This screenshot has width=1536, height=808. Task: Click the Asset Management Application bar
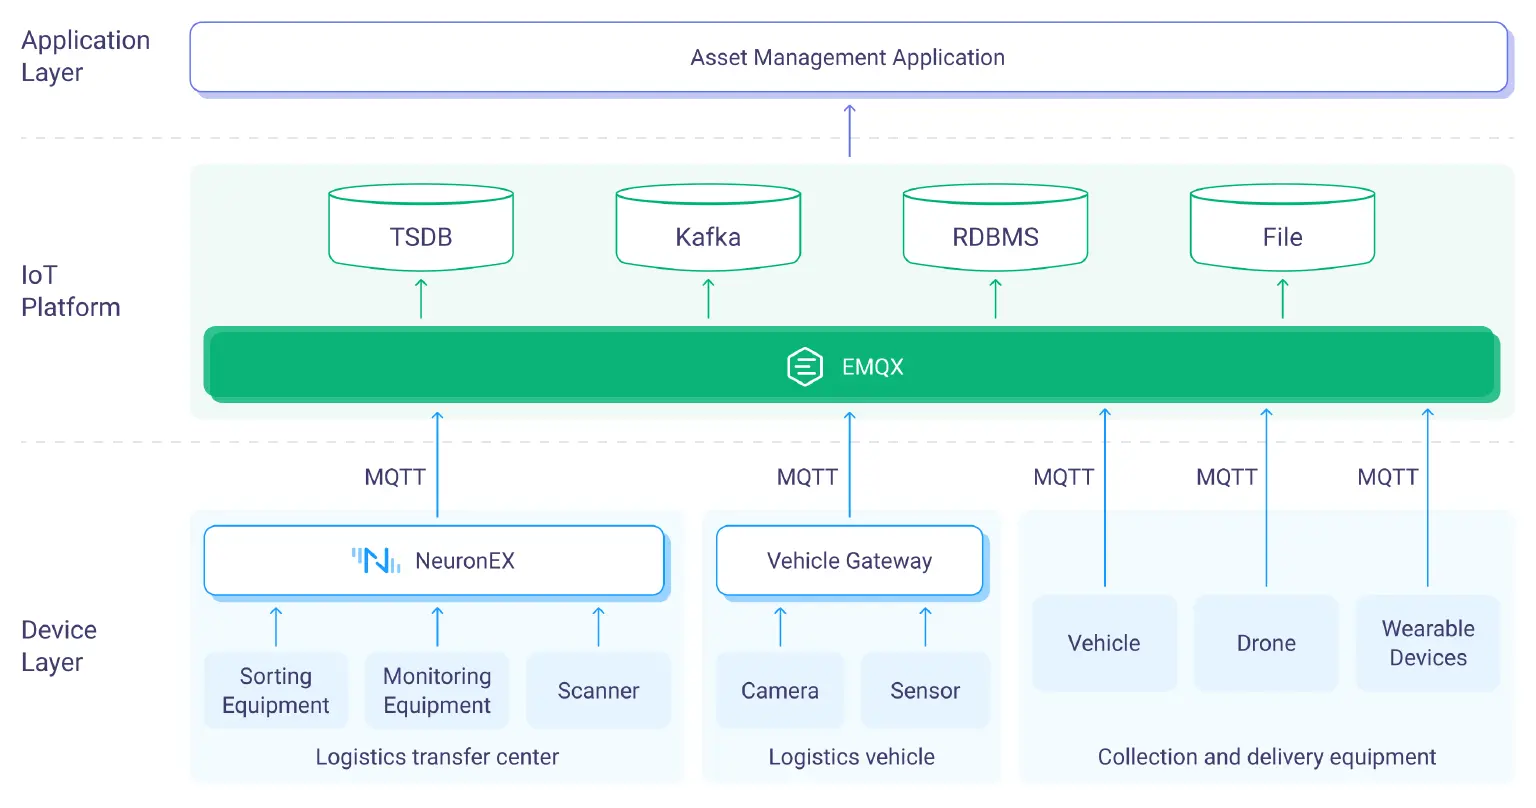point(846,57)
